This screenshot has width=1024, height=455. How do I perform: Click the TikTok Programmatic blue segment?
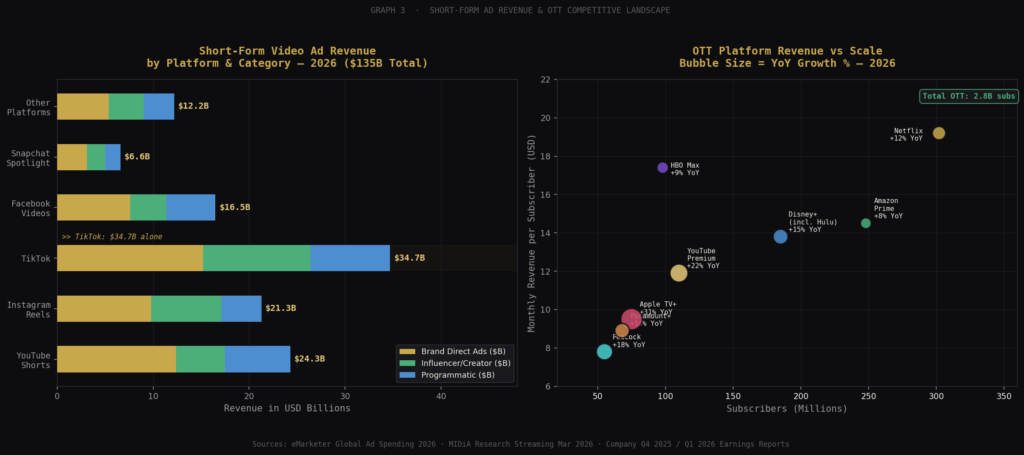[x=350, y=258]
